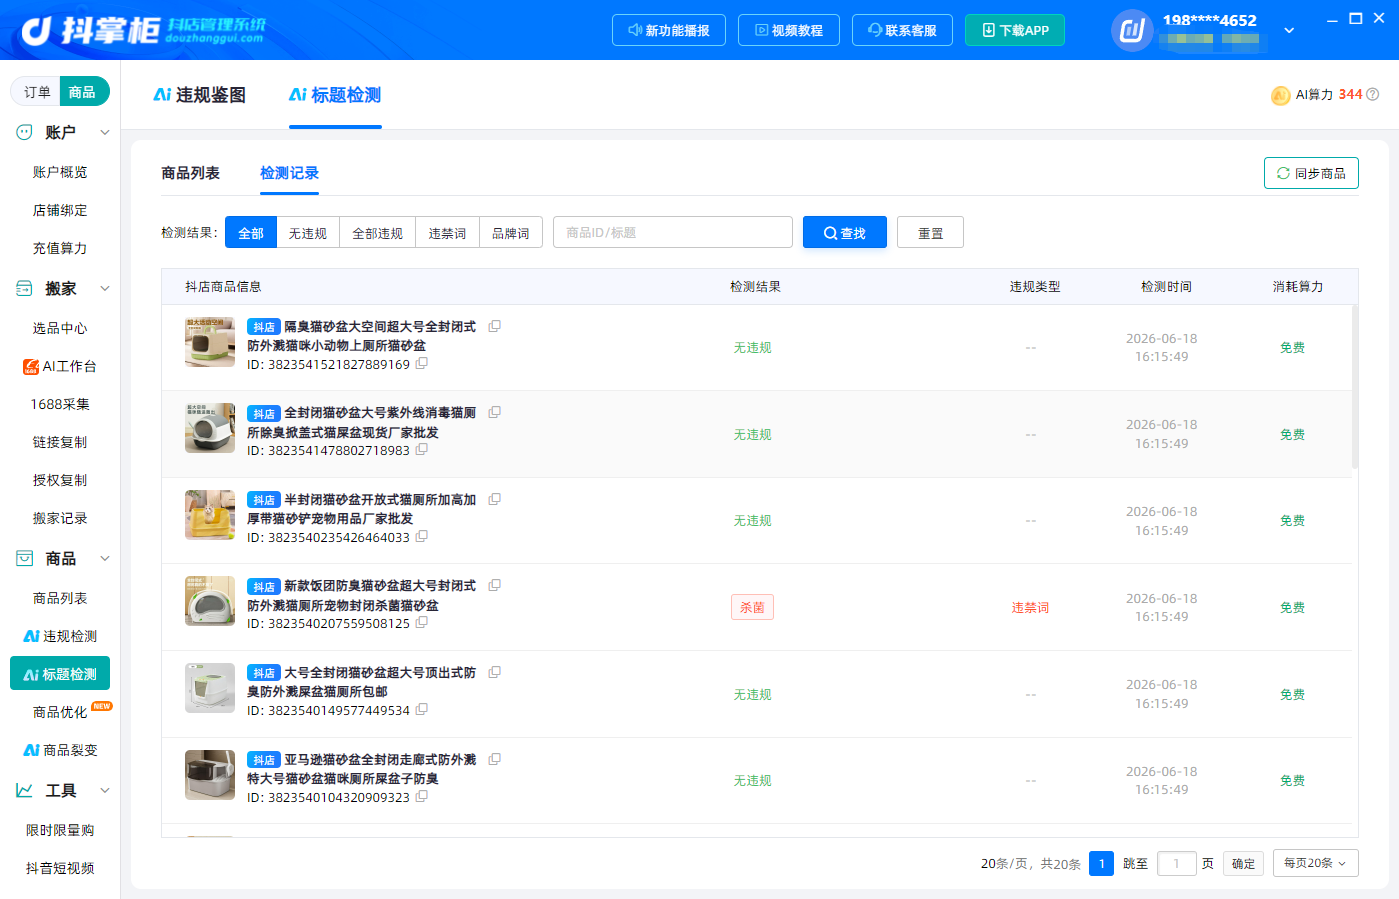Click the 同步商品 sync button
Screen dimensions: 1399x899
[x=1311, y=173]
